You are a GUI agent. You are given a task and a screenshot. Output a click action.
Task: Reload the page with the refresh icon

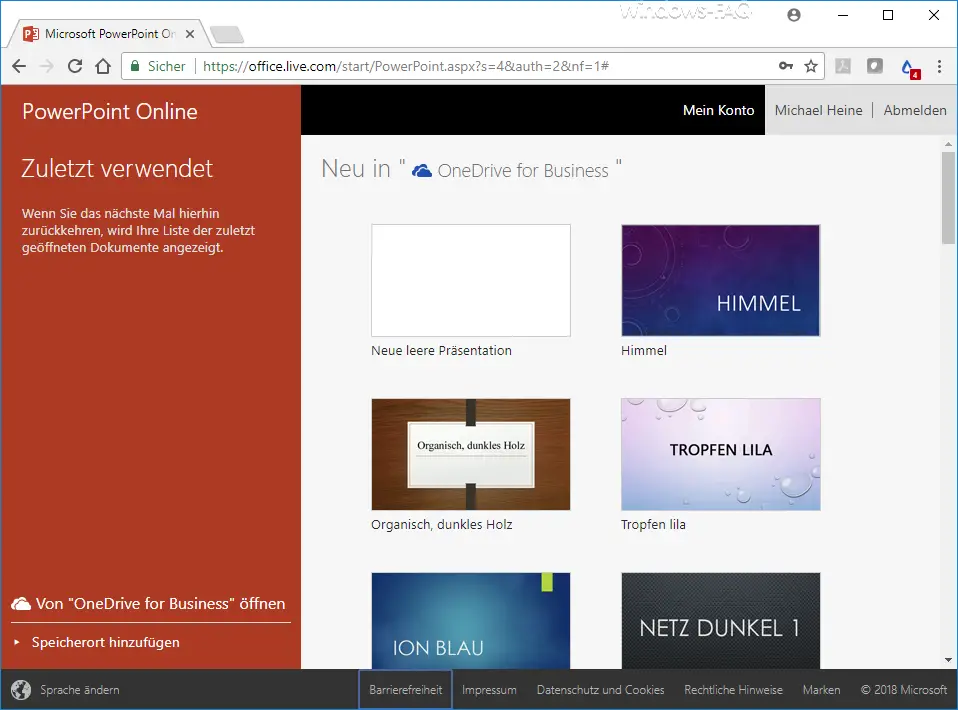(x=75, y=66)
